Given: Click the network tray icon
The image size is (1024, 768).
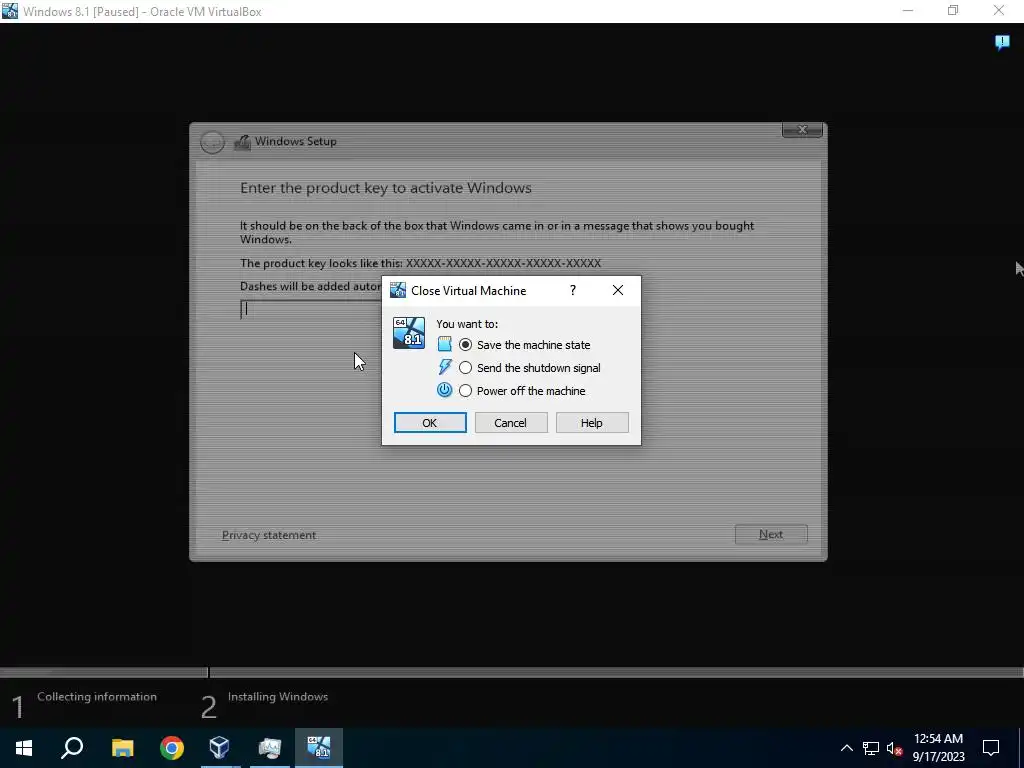Looking at the screenshot, I should pyautogui.click(x=871, y=748).
